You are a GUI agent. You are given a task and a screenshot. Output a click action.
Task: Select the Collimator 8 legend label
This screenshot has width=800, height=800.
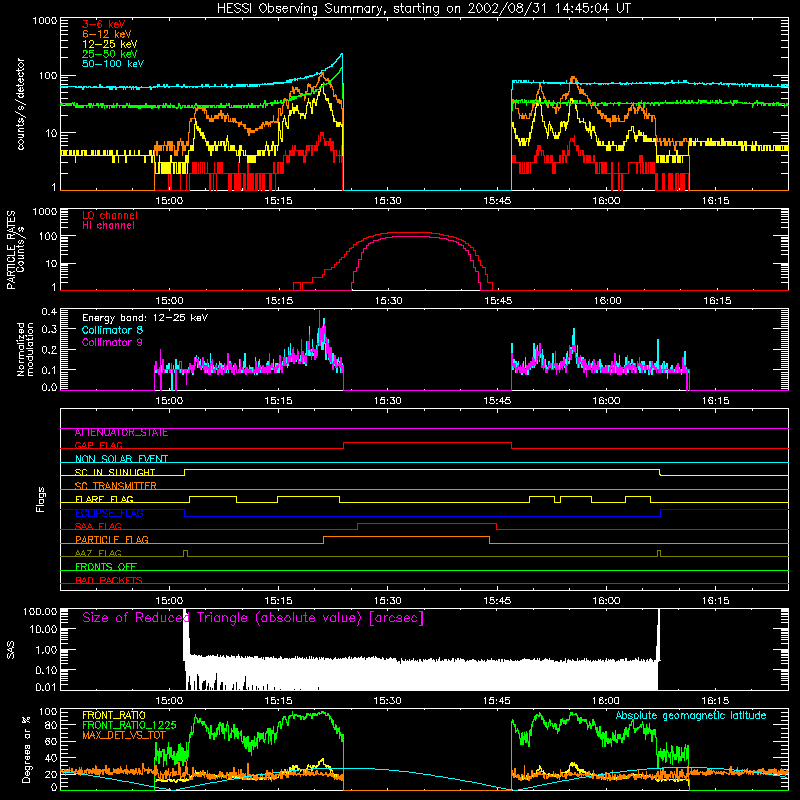tap(112, 330)
